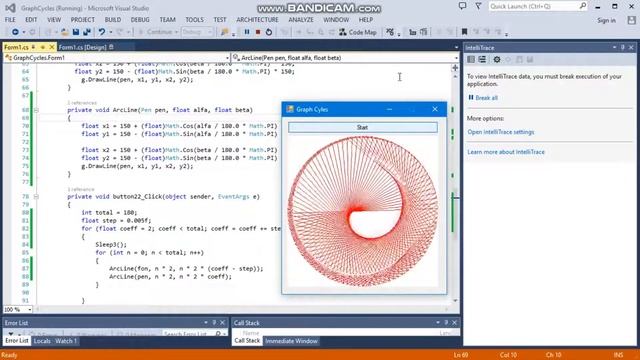Switch to the Watch 1 tab
Viewport: 640px width, 360px height.
click(66, 341)
